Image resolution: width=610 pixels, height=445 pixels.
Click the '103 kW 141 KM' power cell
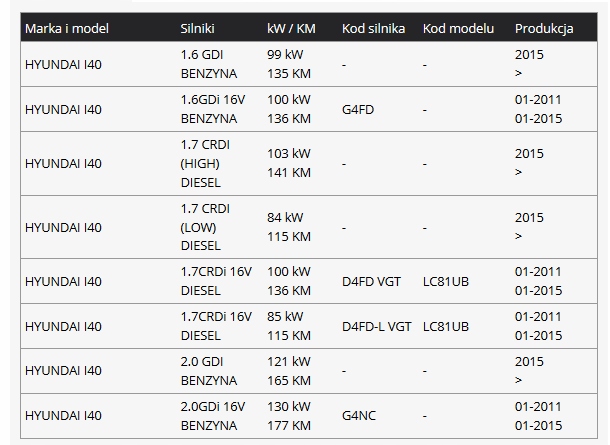pos(290,163)
